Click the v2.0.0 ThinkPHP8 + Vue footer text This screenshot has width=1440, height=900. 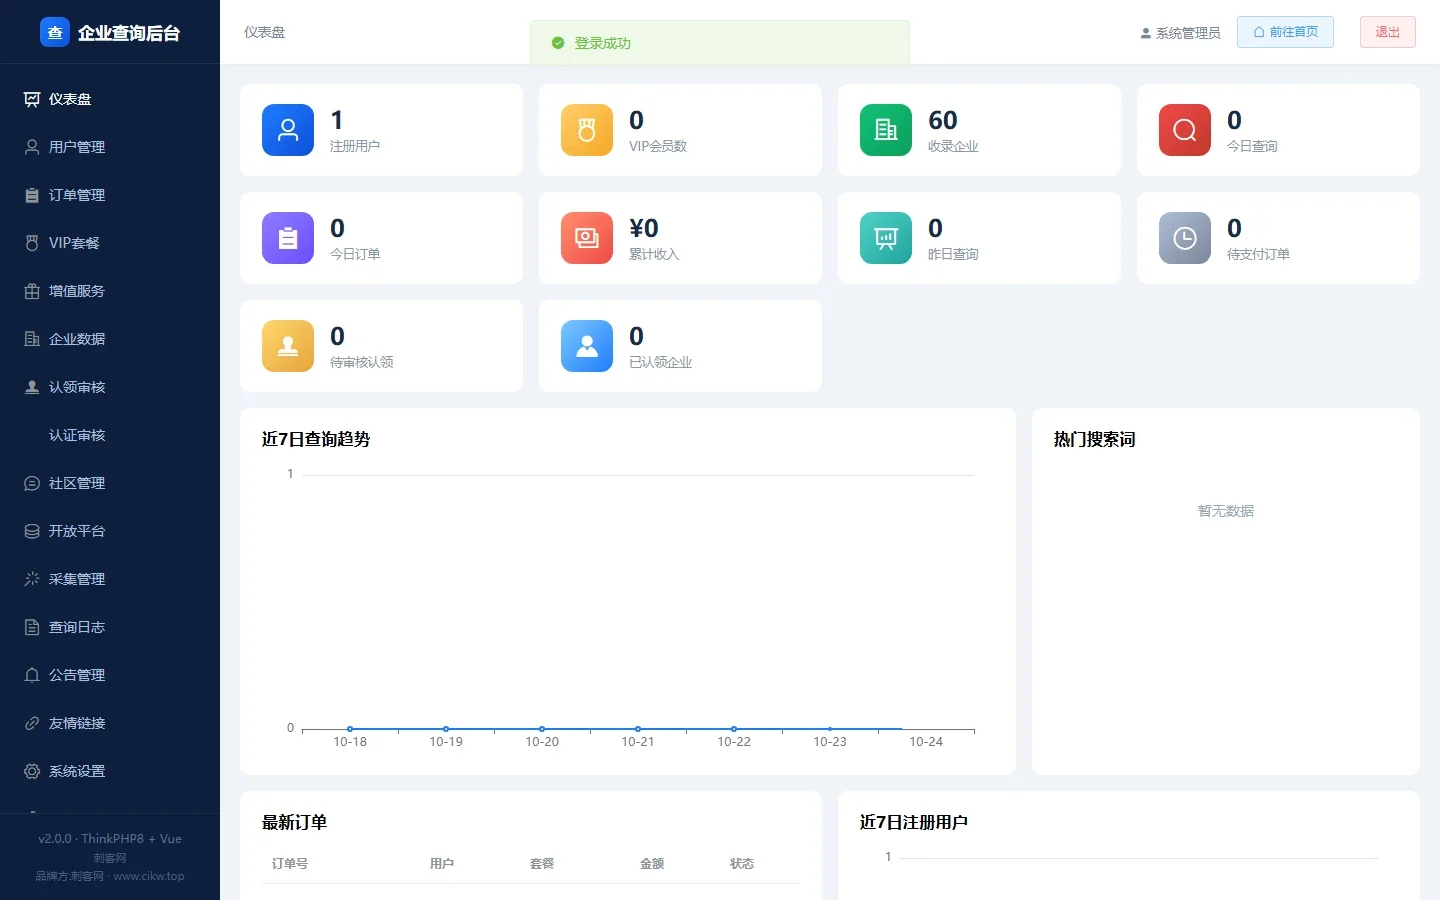click(x=110, y=839)
